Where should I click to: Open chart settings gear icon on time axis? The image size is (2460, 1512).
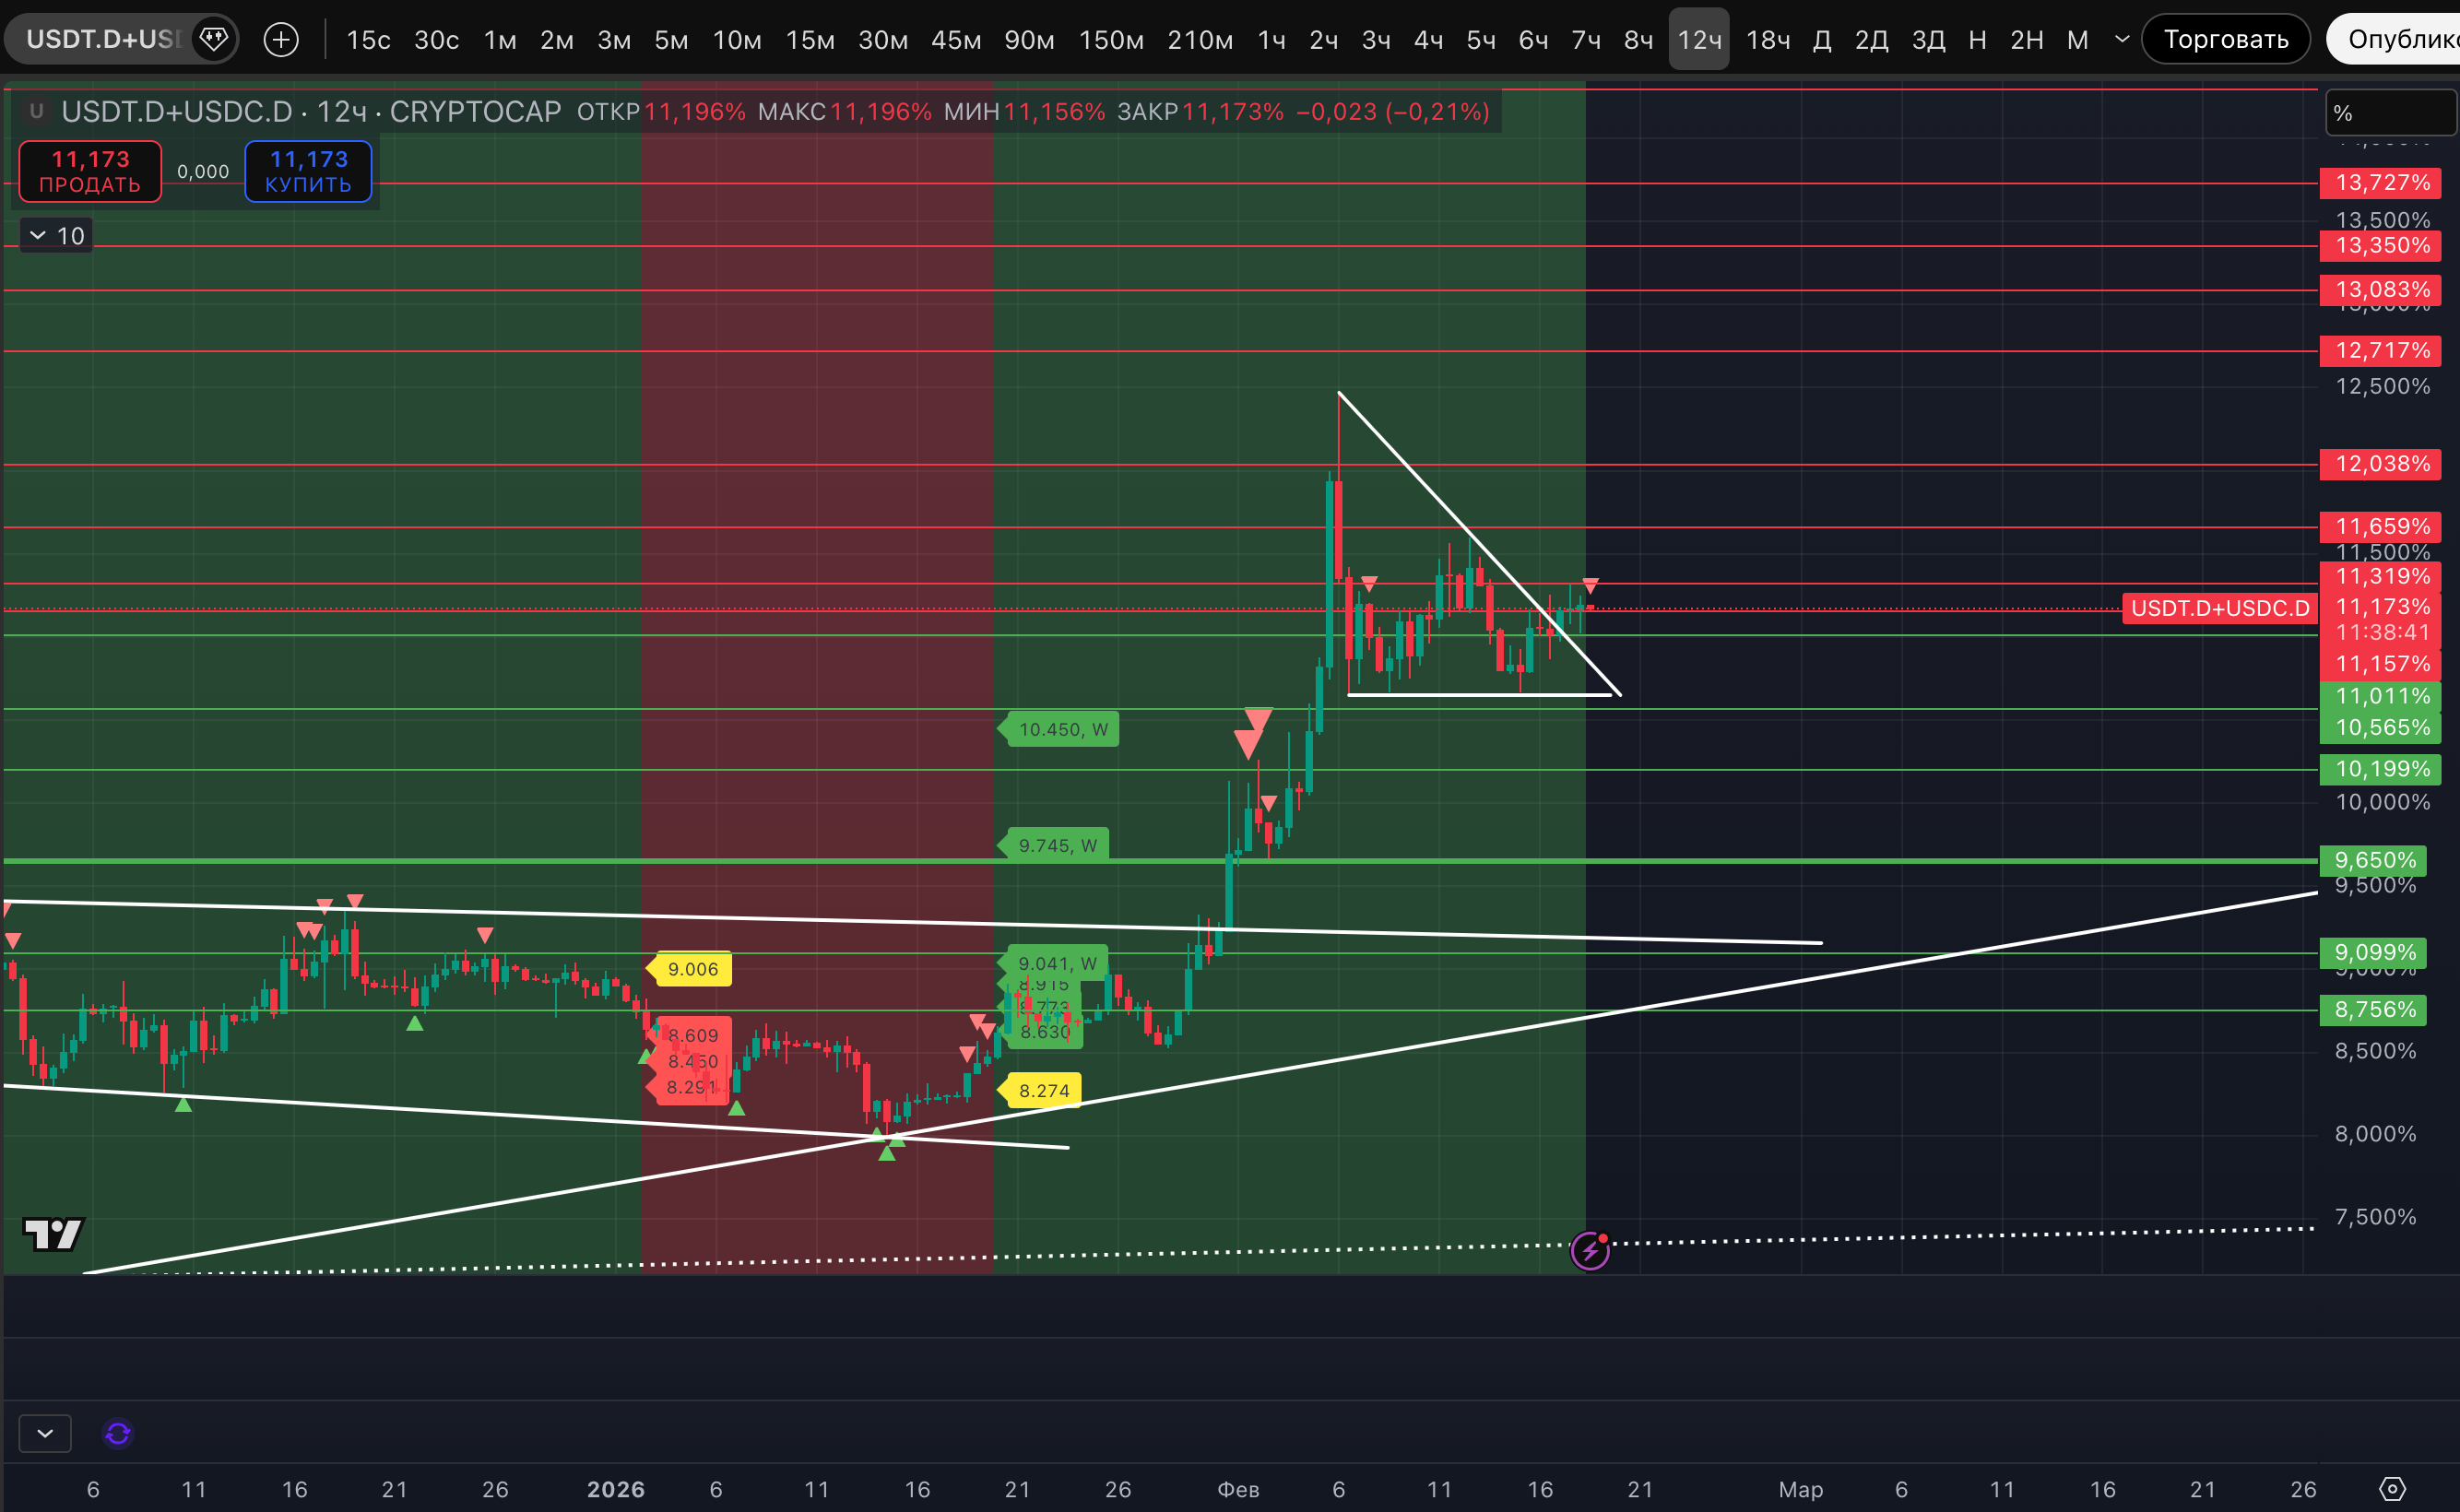2392,1489
